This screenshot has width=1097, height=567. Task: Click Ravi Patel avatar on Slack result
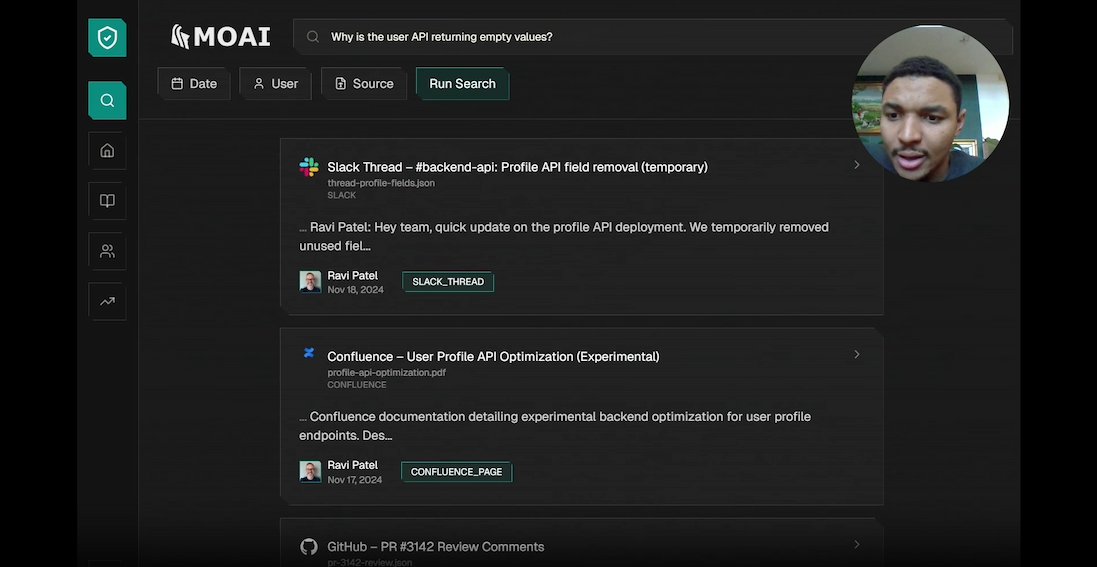(310, 281)
